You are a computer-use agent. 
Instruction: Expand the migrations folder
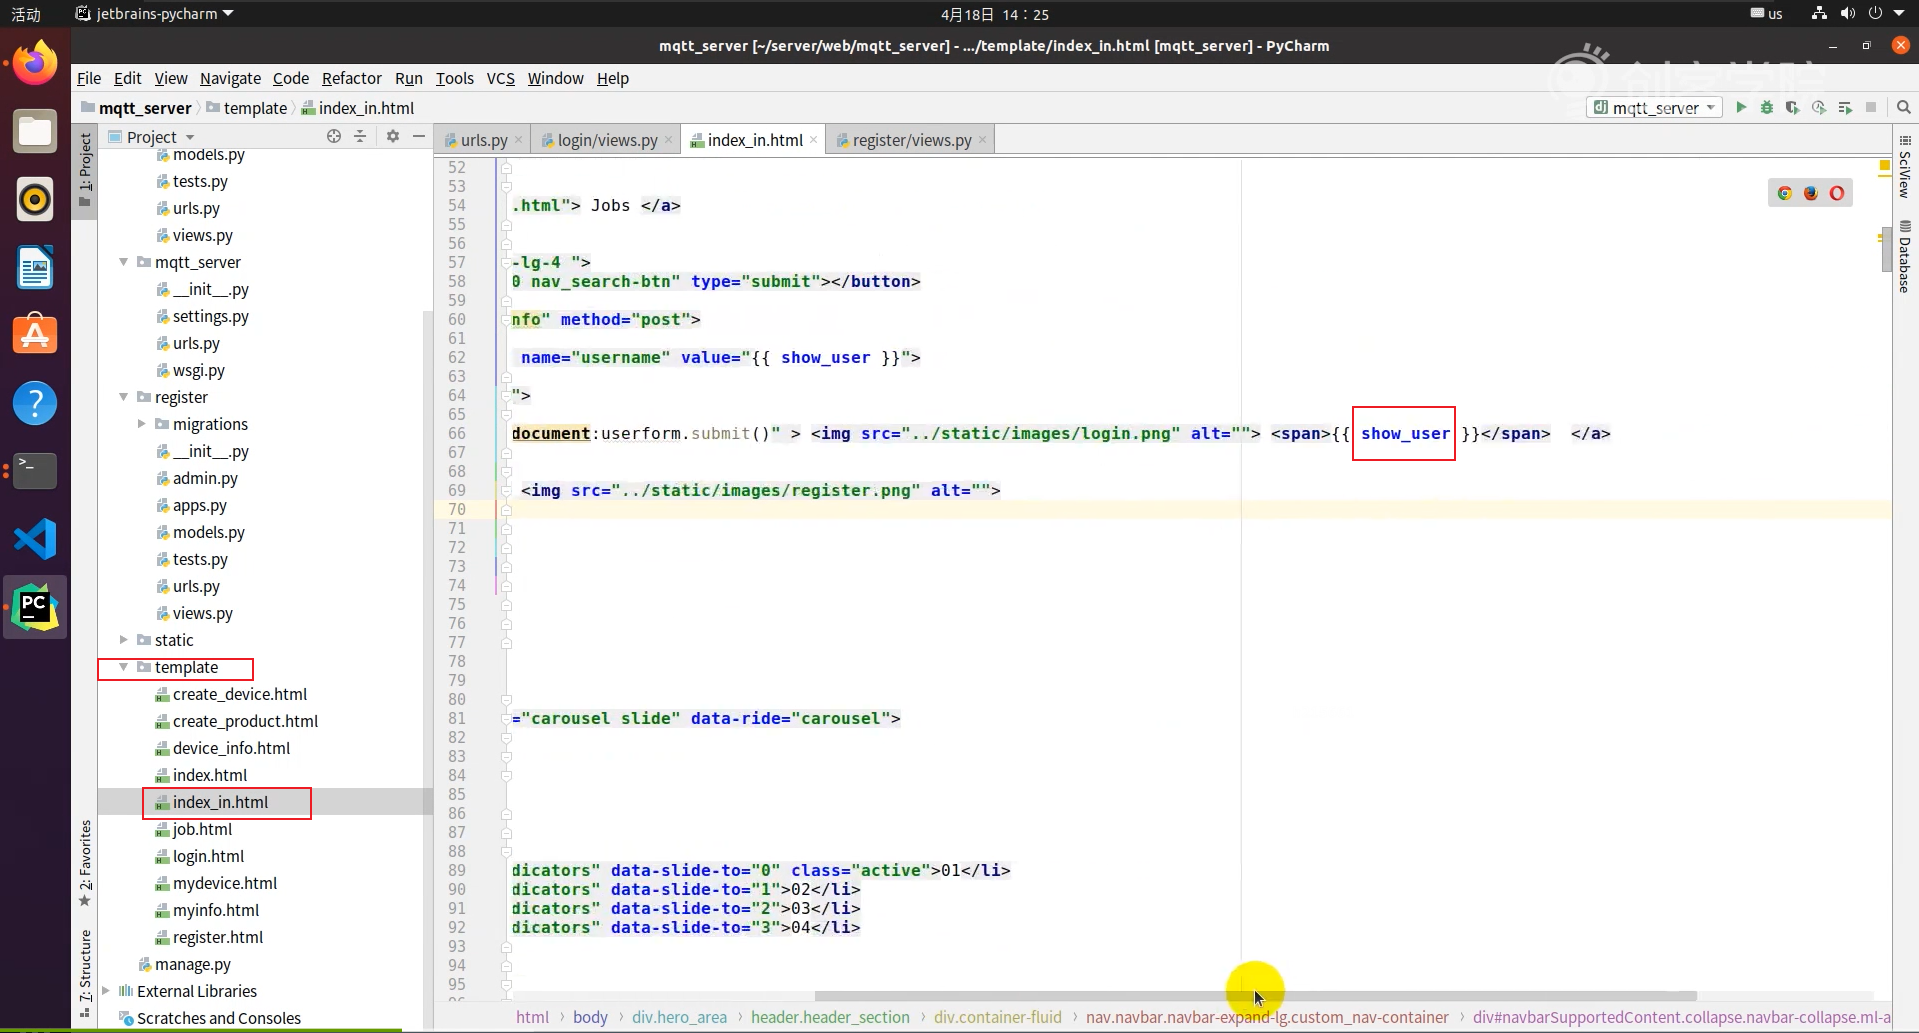[142, 424]
